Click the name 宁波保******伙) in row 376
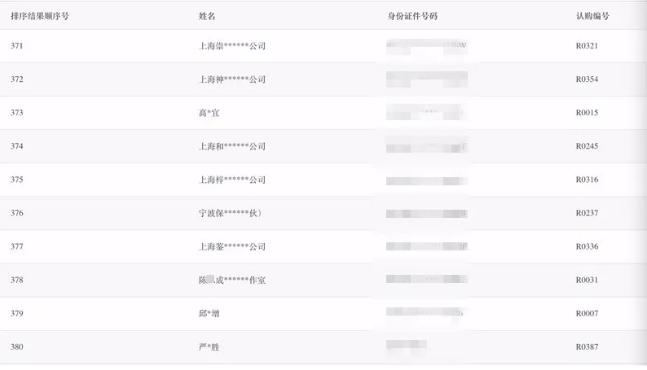The height and width of the screenshot is (370, 647). pos(230,213)
